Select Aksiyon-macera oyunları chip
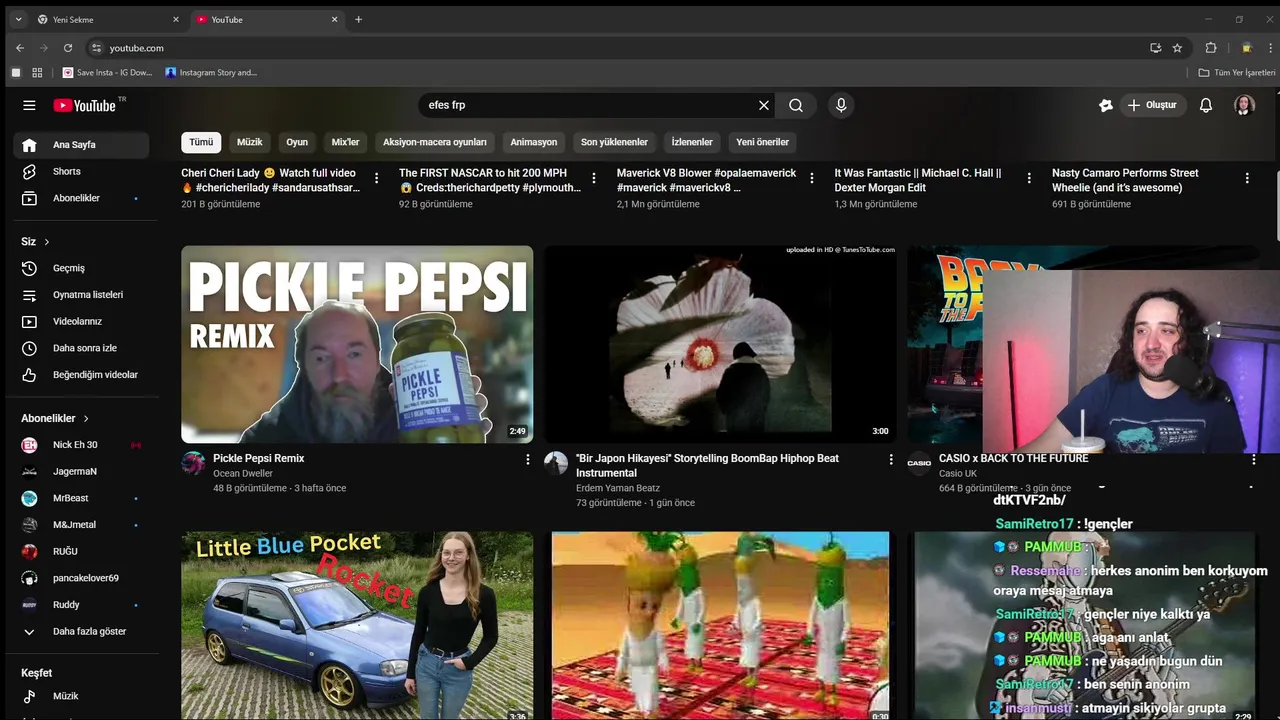Viewport: 1280px width, 720px height. [435, 142]
